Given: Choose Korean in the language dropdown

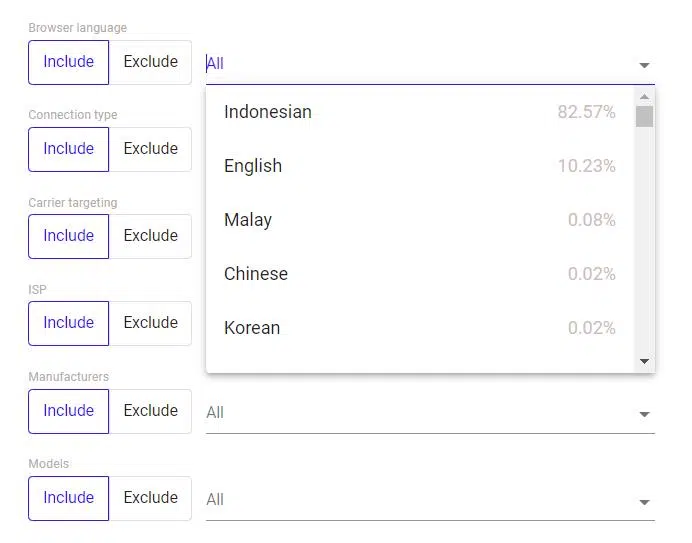Looking at the screenshot, I should 420,328.
